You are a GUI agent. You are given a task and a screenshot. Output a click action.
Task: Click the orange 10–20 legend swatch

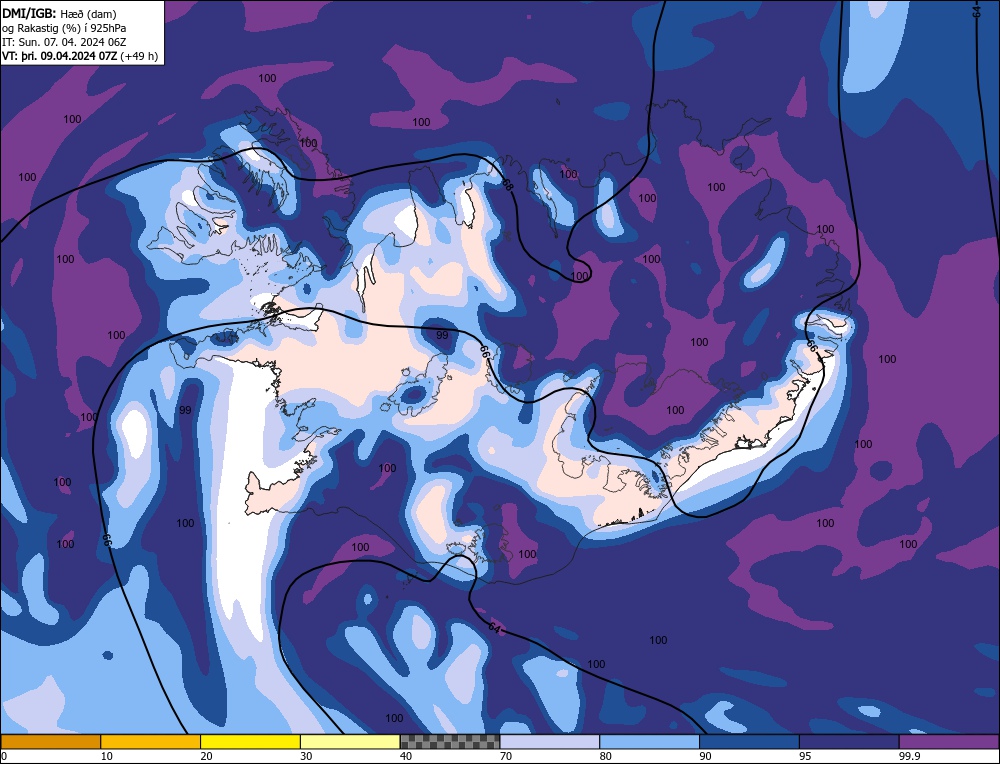[151, 742]
